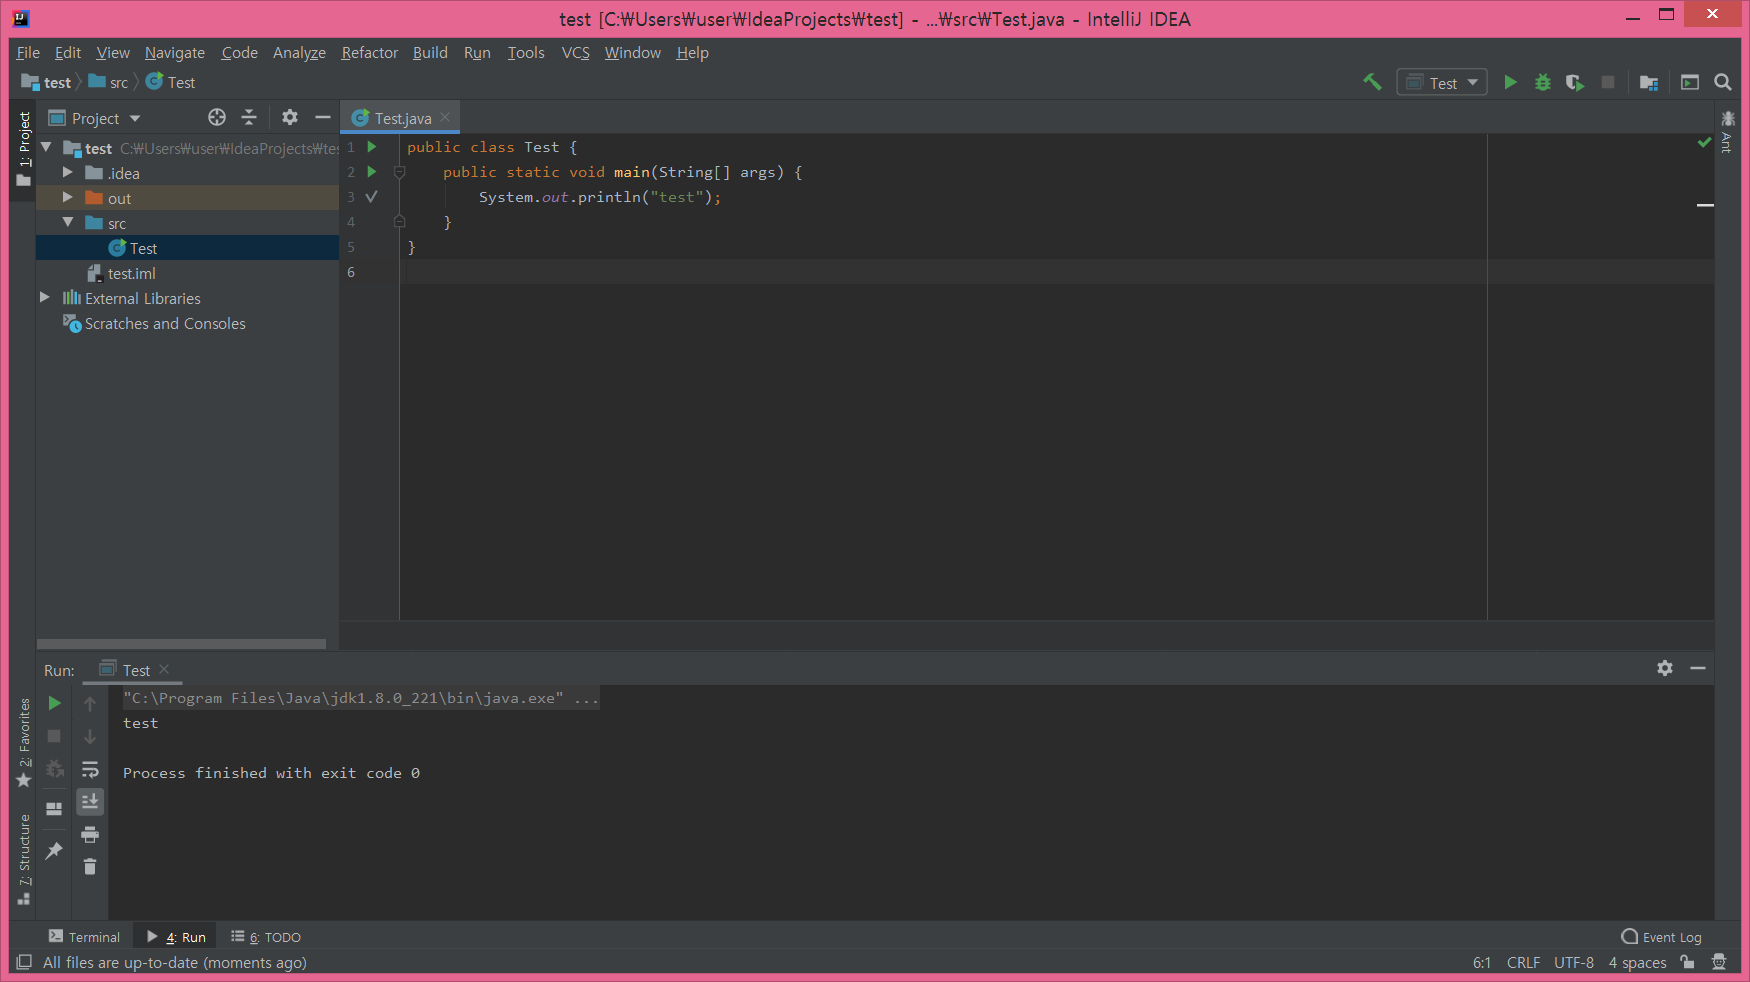1750x982 pixels.
Task: Open the Navigate menu
Action: 175,52
